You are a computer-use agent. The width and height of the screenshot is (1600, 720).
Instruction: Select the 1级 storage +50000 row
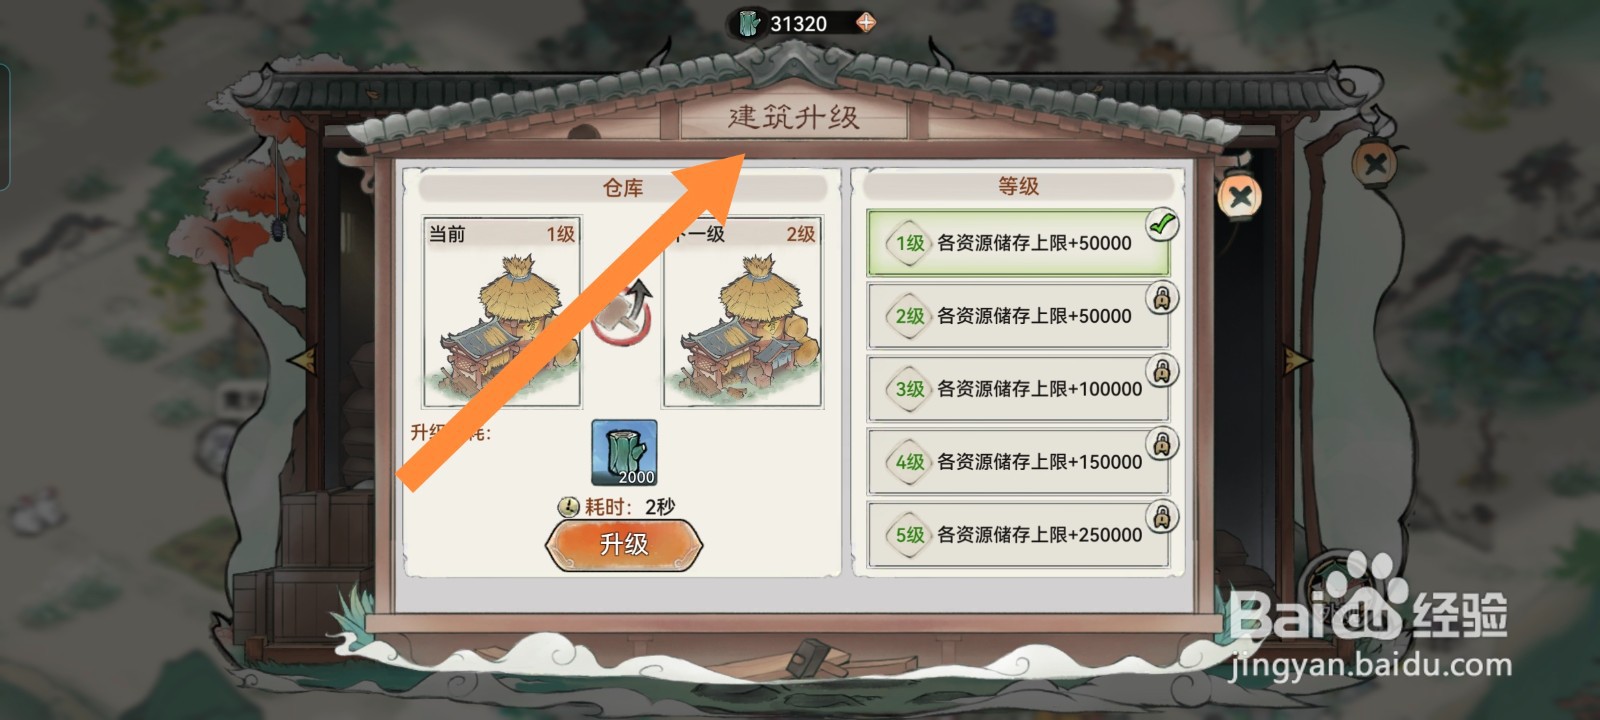click(x=1018, y=243)
